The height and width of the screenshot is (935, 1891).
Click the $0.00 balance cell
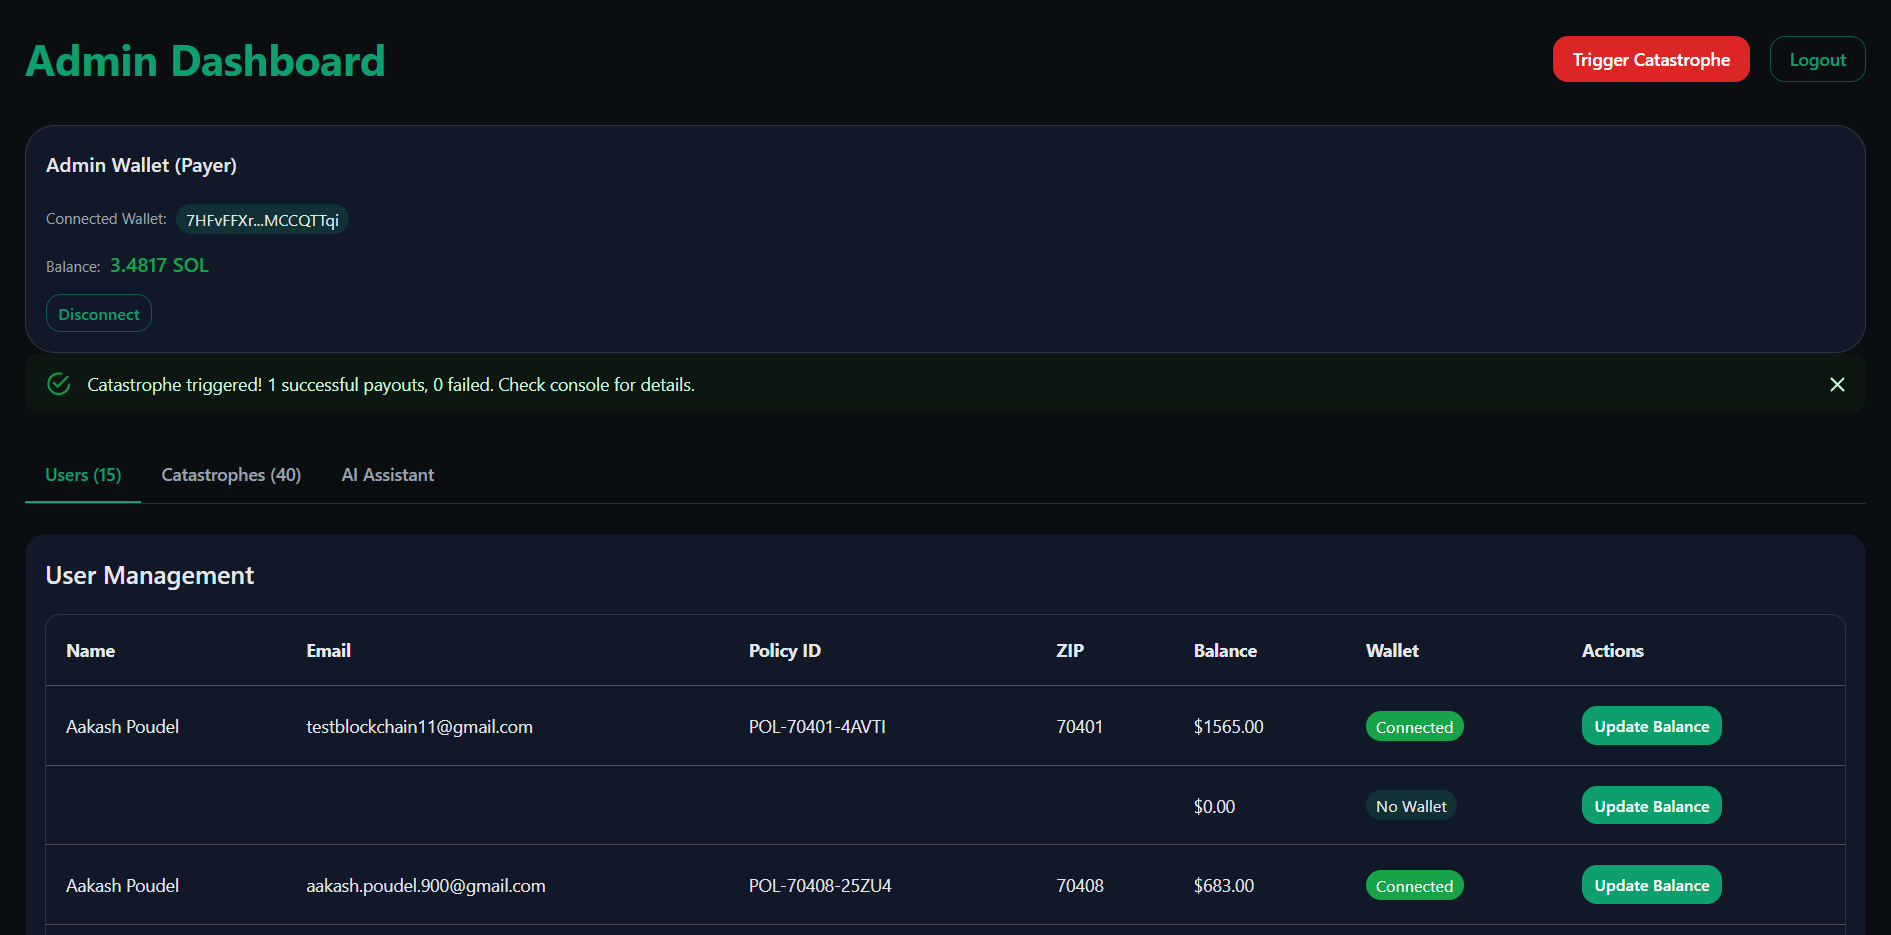click(1214, 806)
